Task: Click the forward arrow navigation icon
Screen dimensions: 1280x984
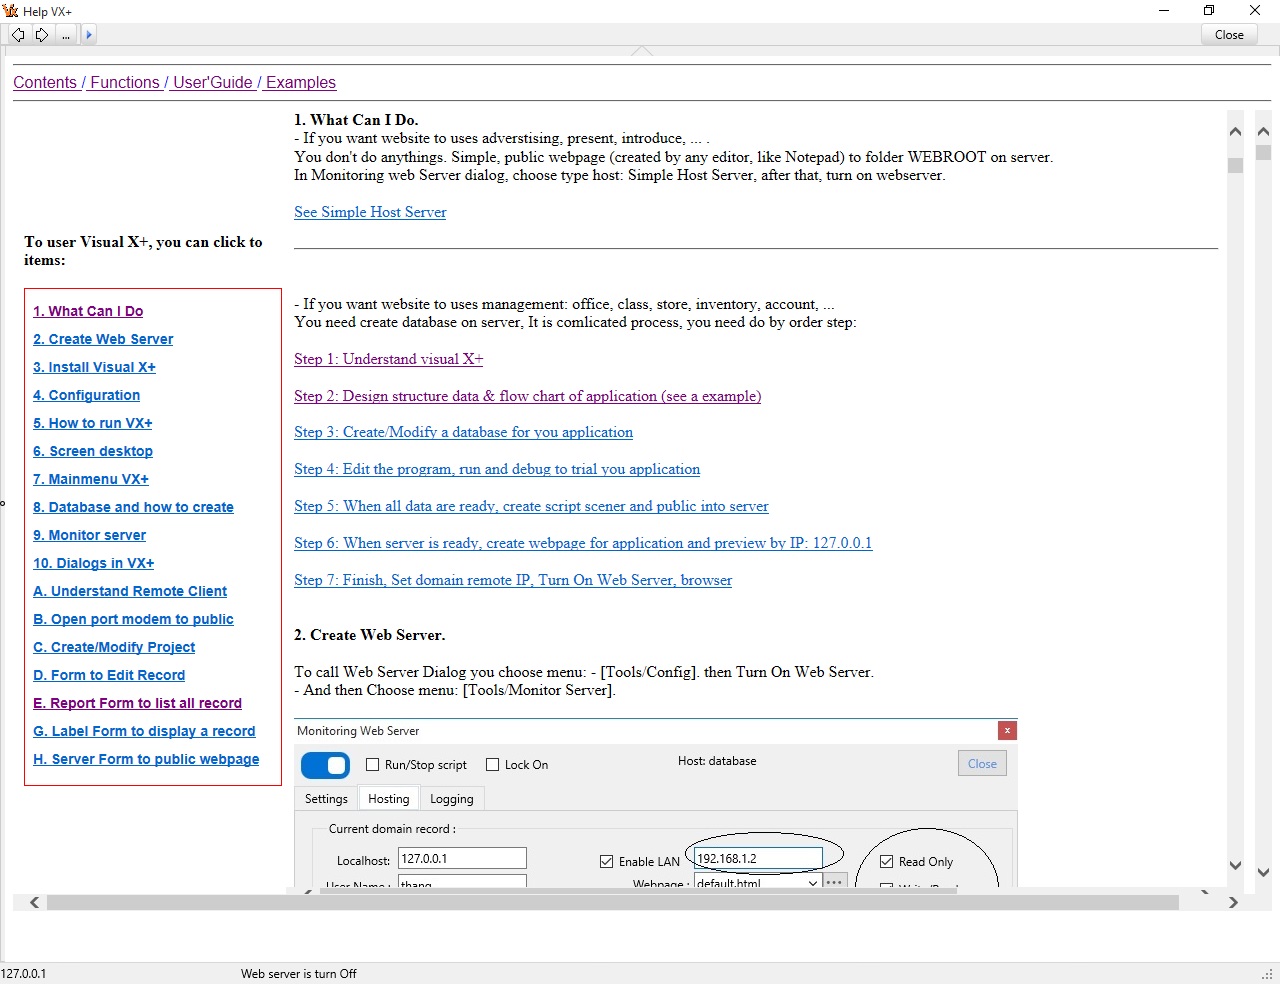Action: [42, 35]
